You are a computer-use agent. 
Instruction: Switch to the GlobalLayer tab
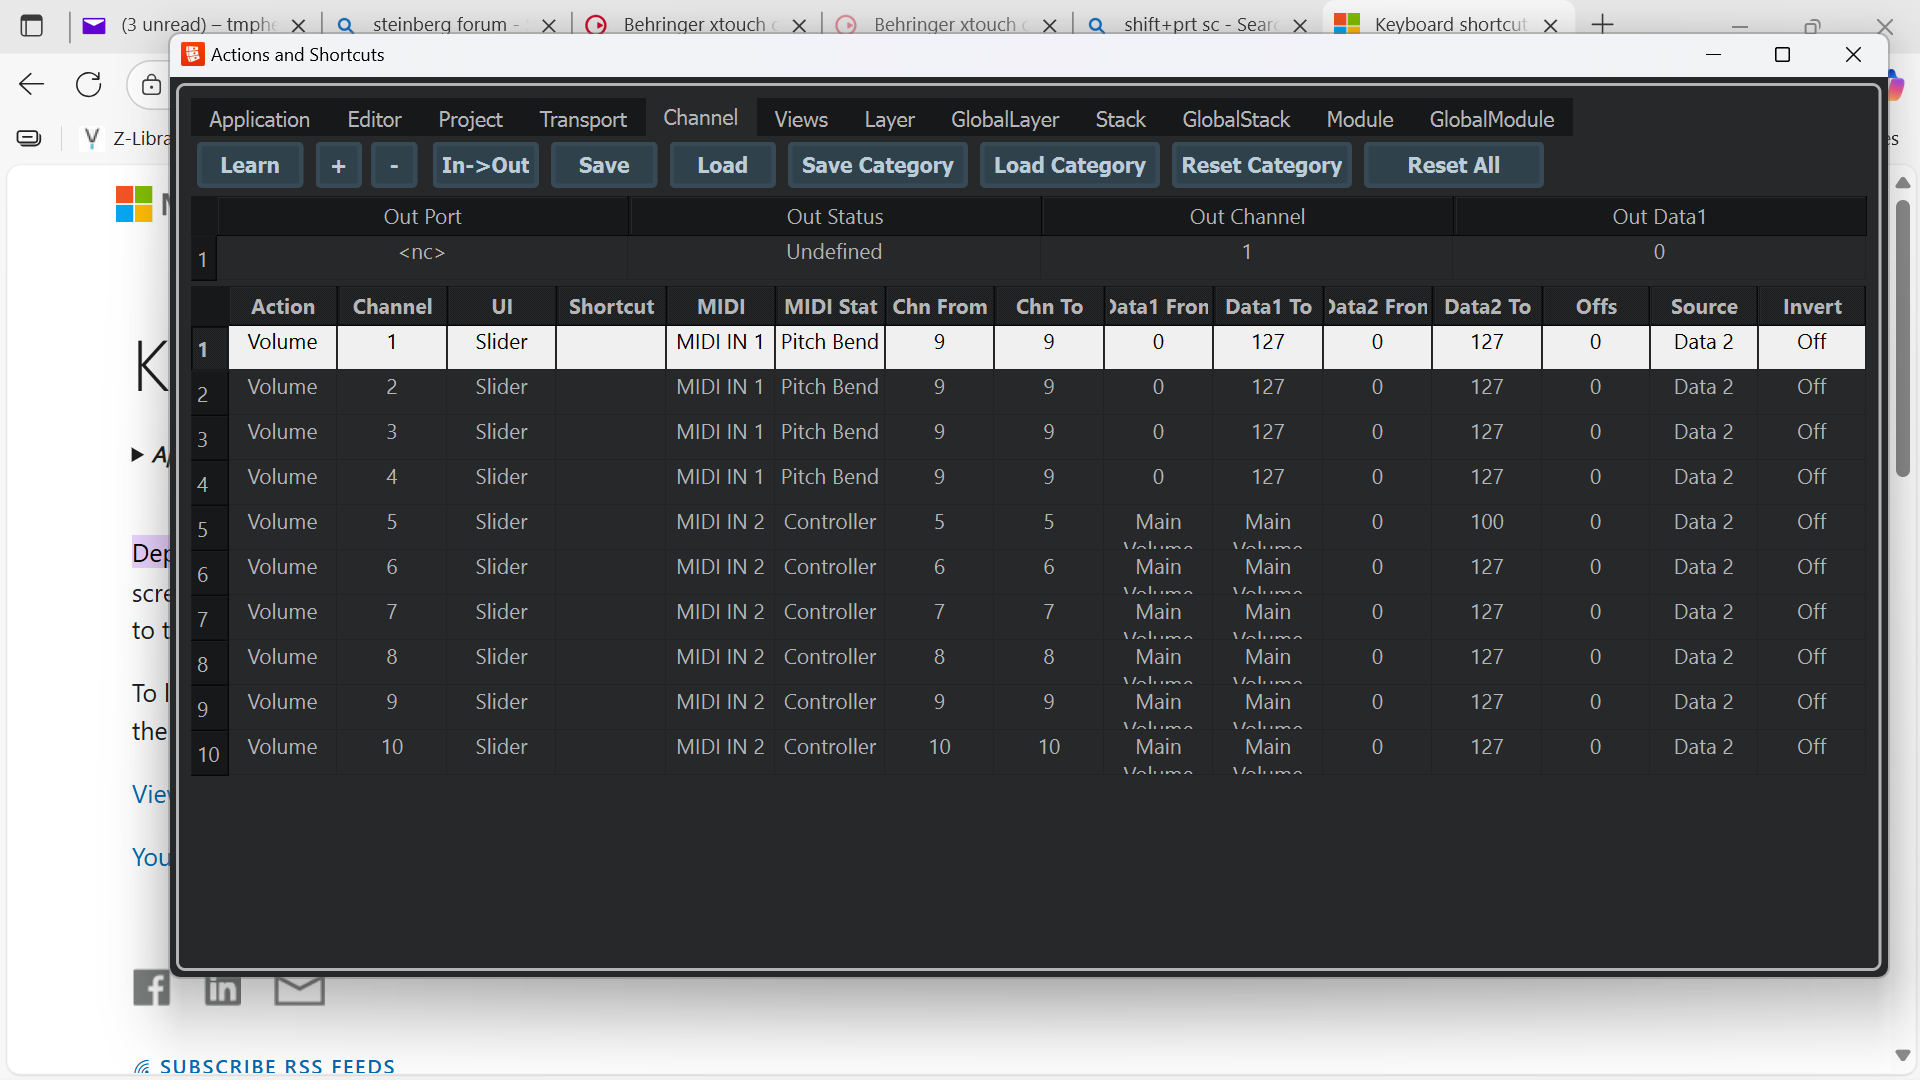coord(1004,120)
